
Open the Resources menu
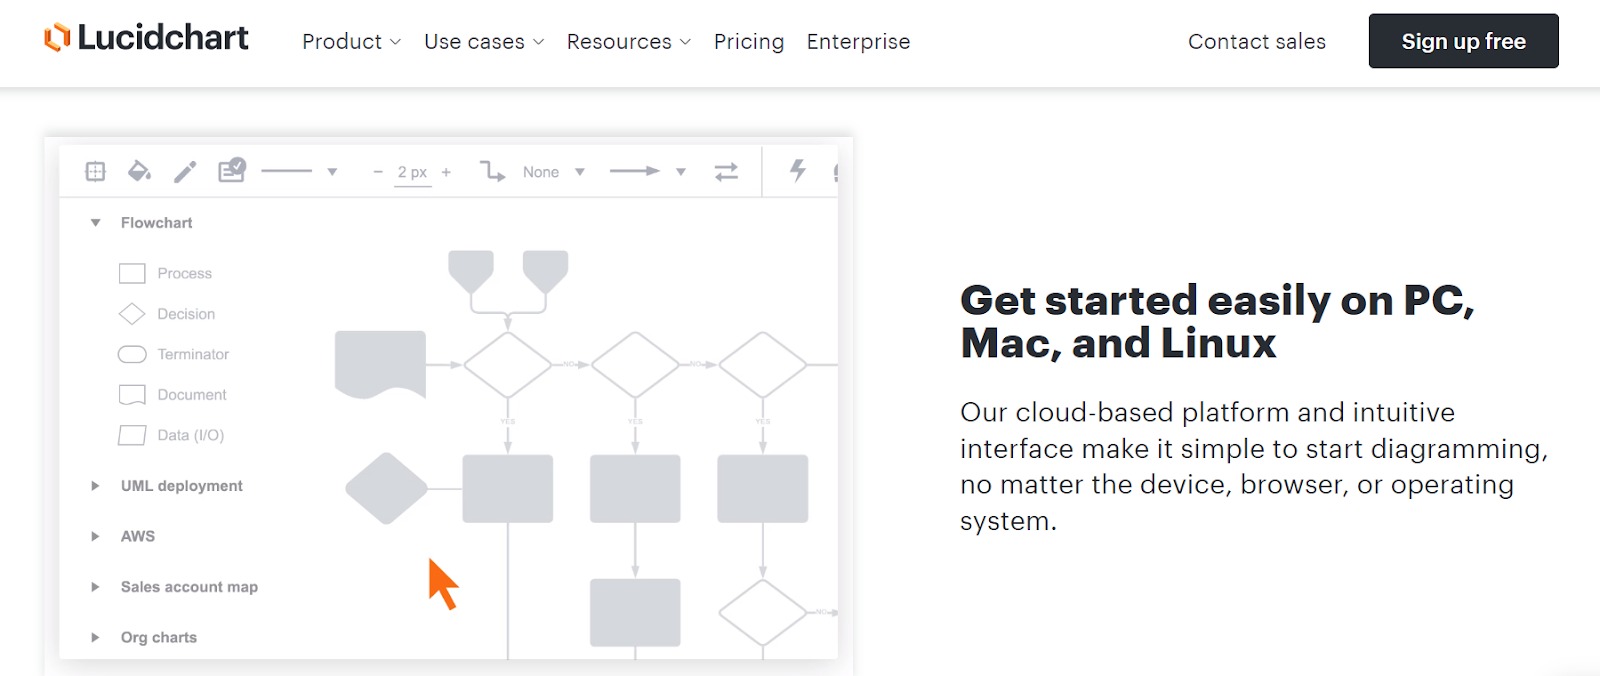click(x=628, y=42)
